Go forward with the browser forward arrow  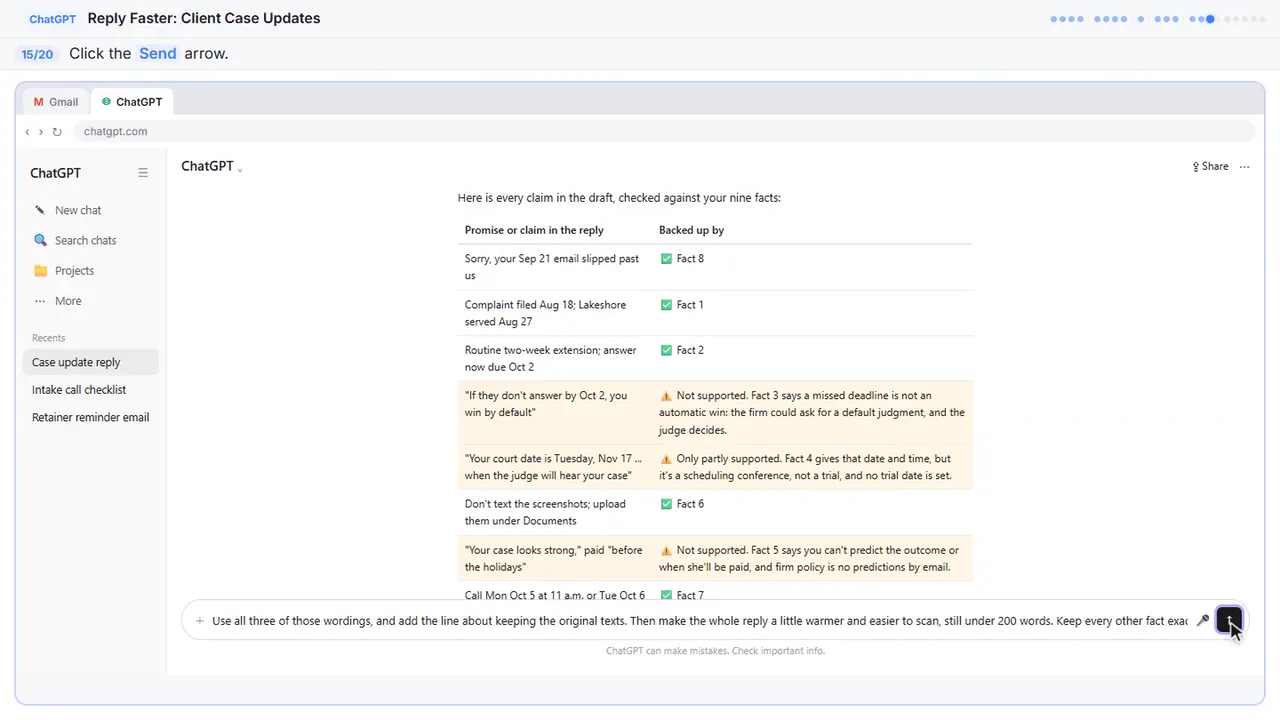41,132
